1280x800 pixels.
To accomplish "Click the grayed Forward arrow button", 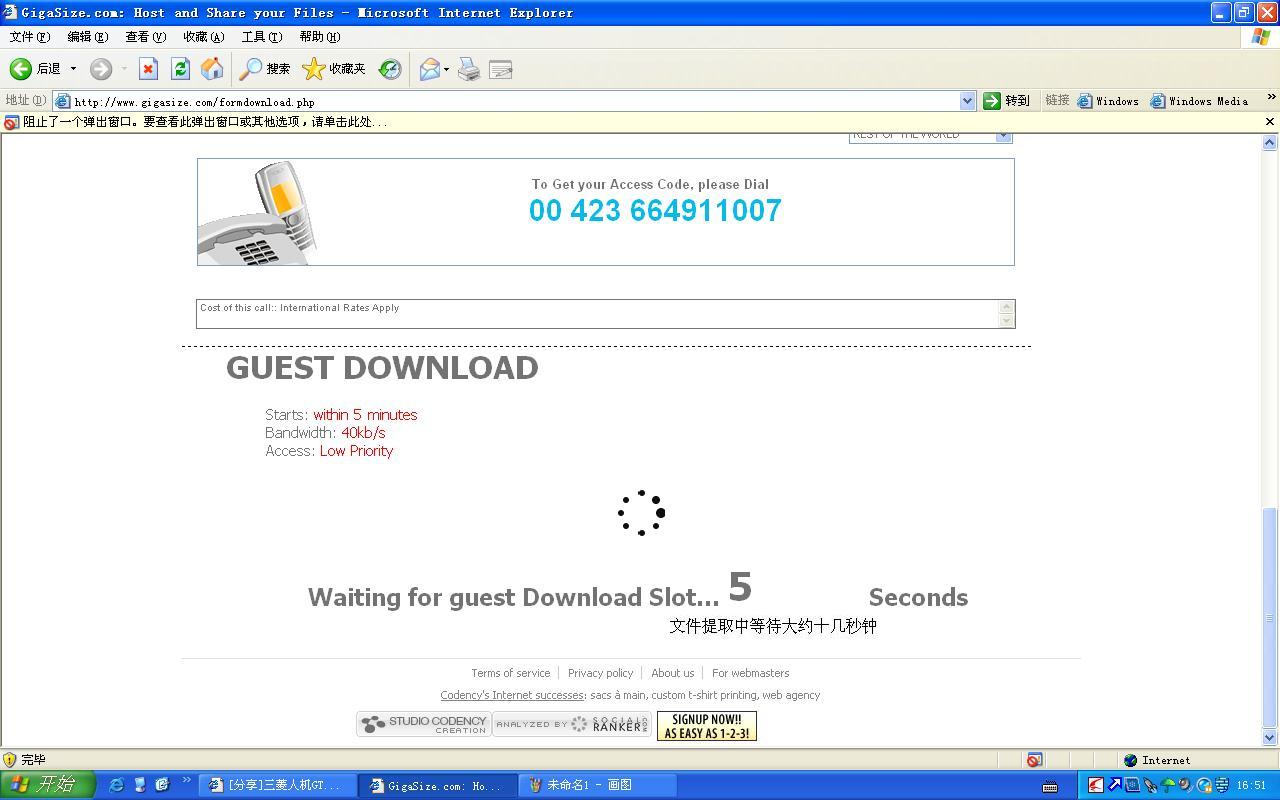I will click(x=101, y=69).
